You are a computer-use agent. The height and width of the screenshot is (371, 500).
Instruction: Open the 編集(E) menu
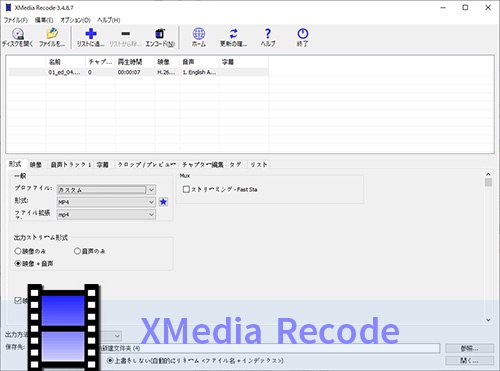[44, 20]
